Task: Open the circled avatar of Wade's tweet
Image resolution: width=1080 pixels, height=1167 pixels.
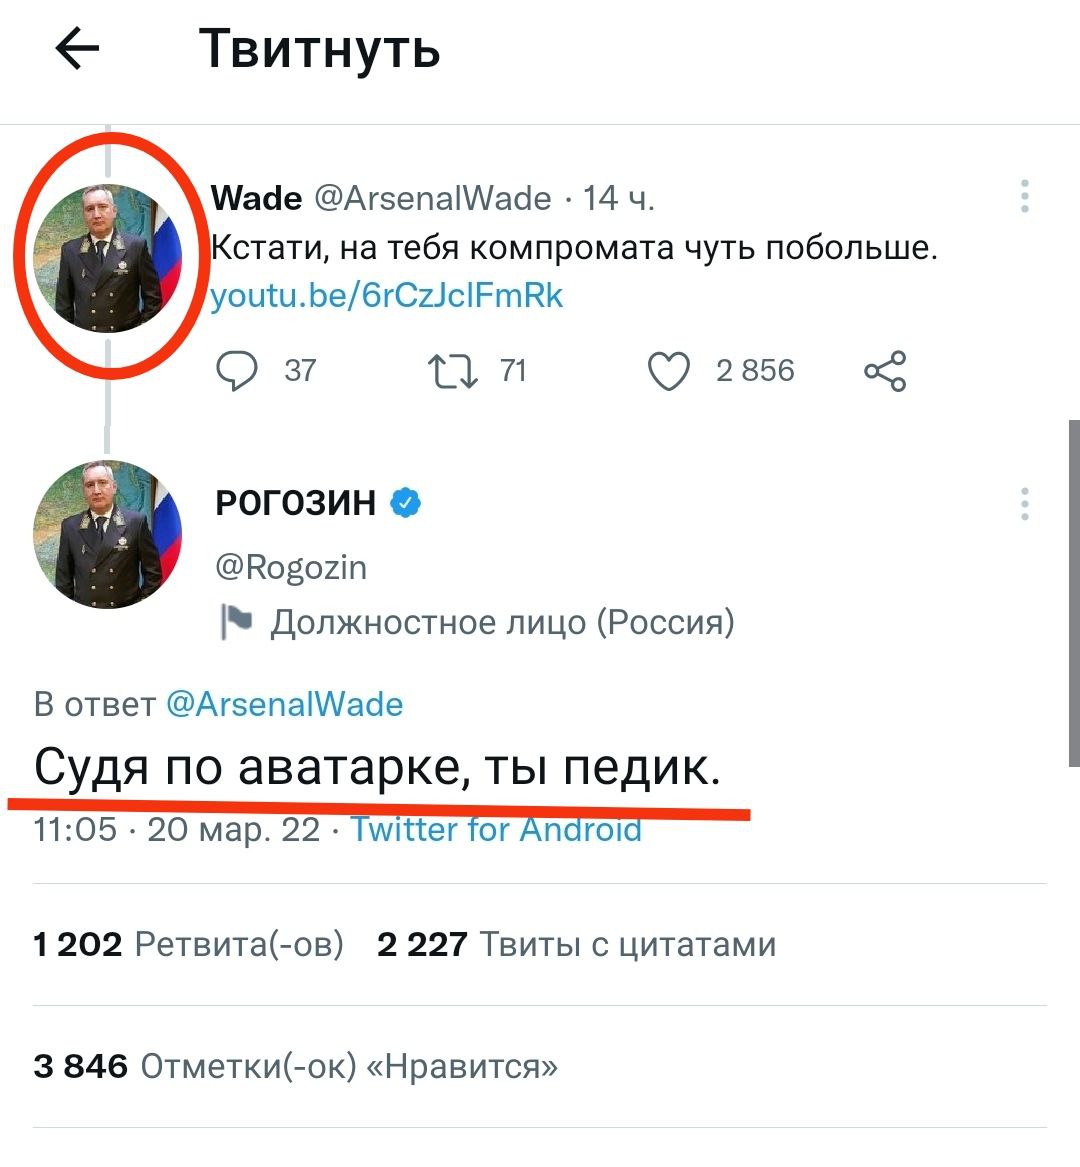Action: (x=108, y=256)
